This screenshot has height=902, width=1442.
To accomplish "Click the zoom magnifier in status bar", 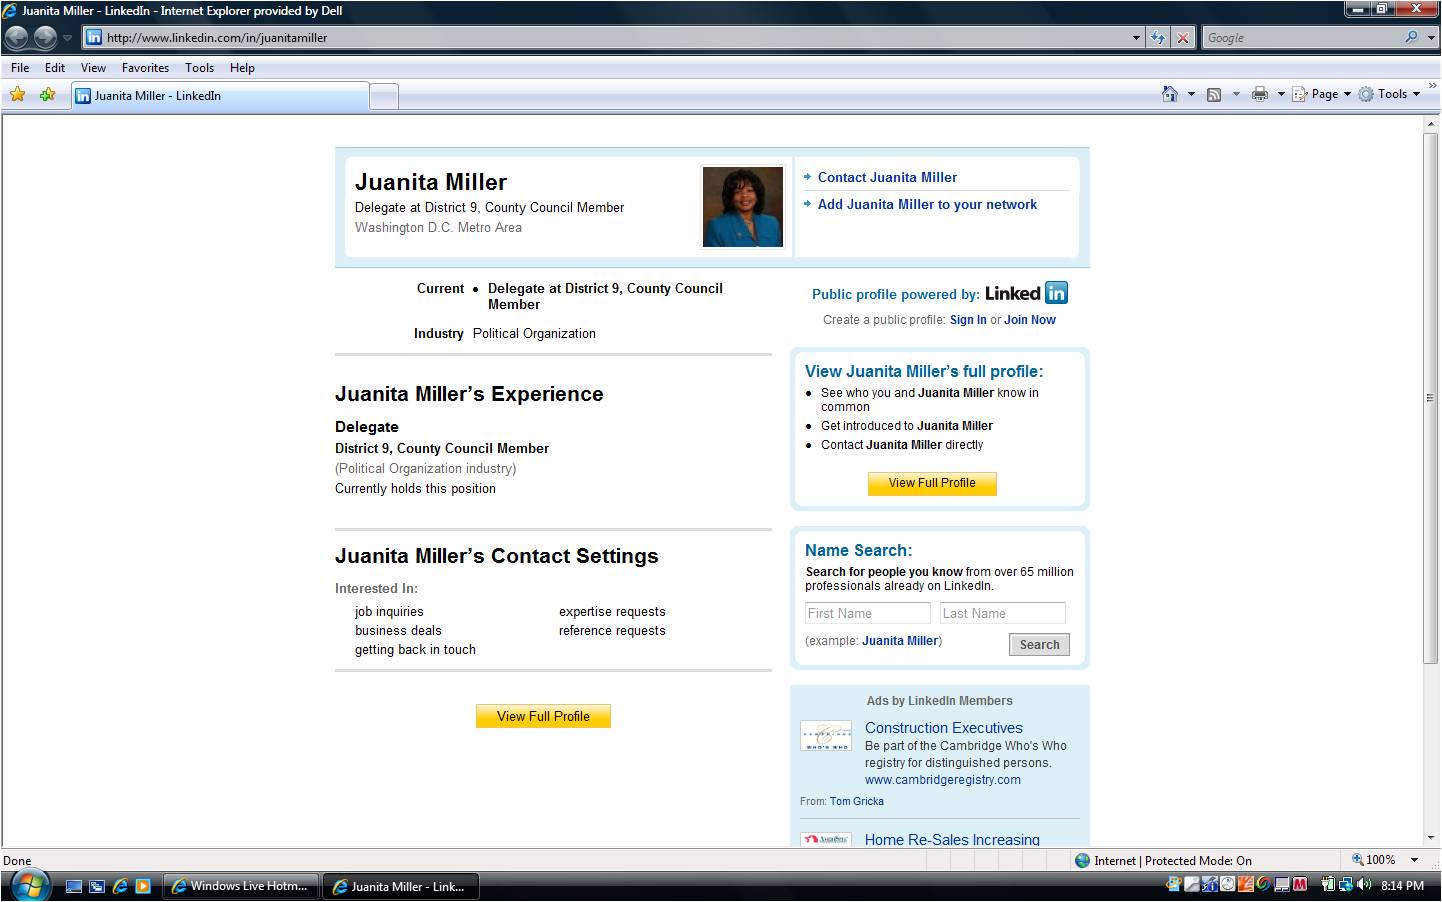I will [1357, 860].
